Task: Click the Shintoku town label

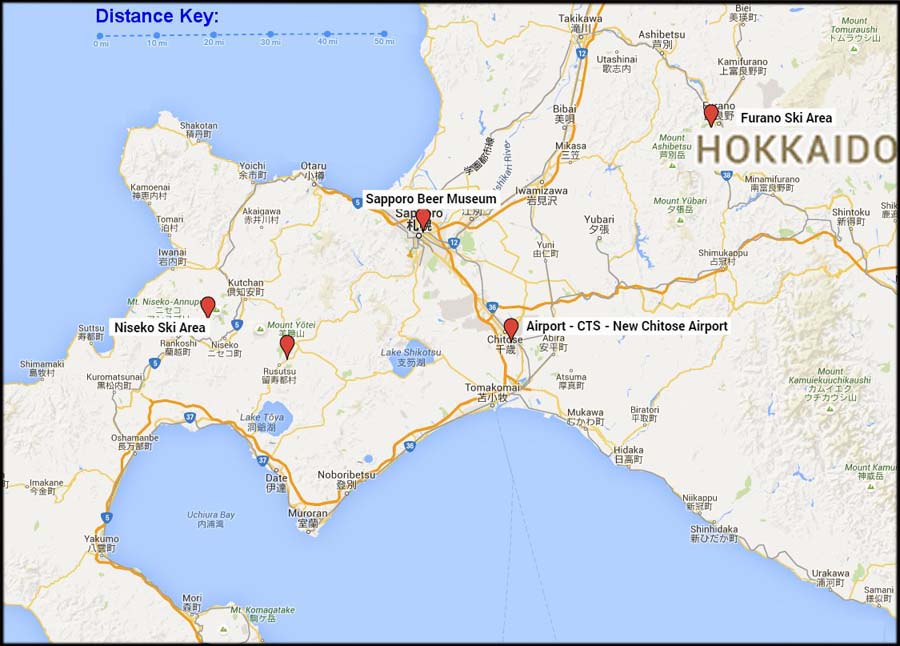Action: (x=851, y=216)
